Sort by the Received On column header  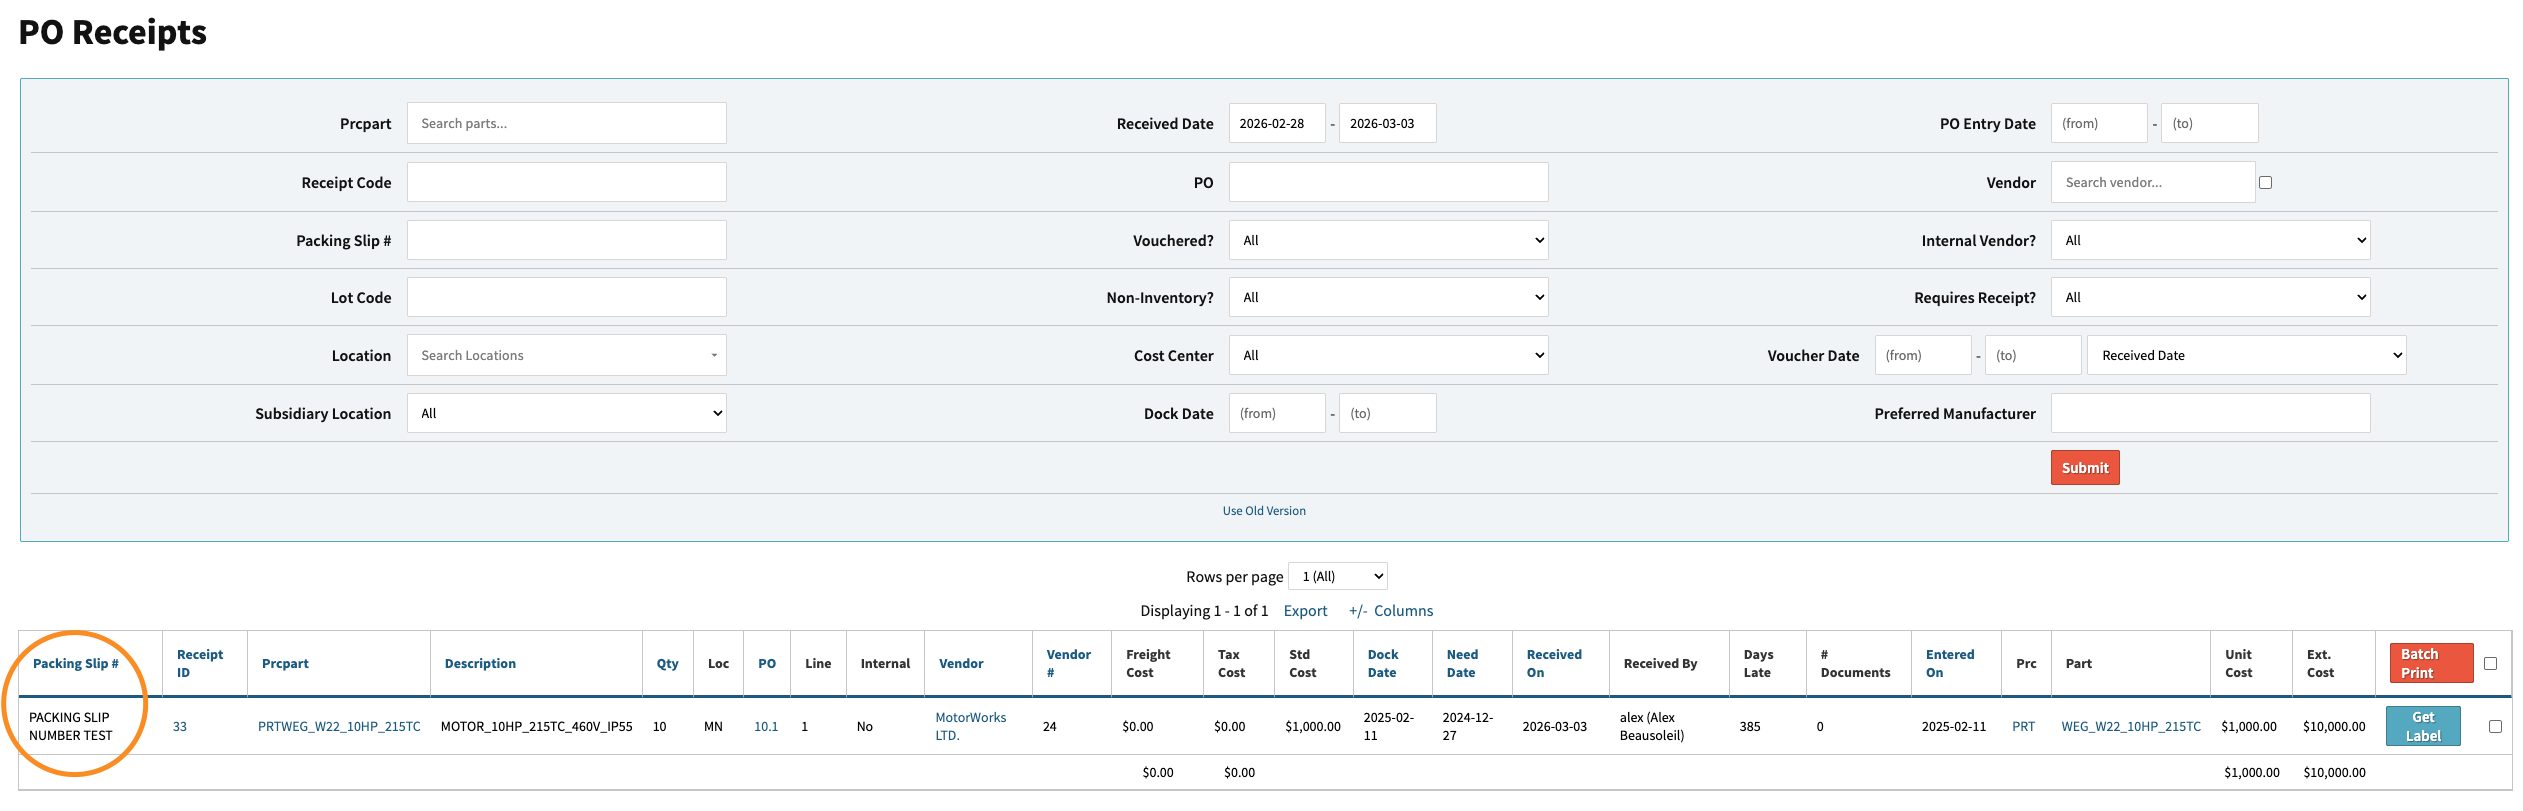tap(1553, 663)
